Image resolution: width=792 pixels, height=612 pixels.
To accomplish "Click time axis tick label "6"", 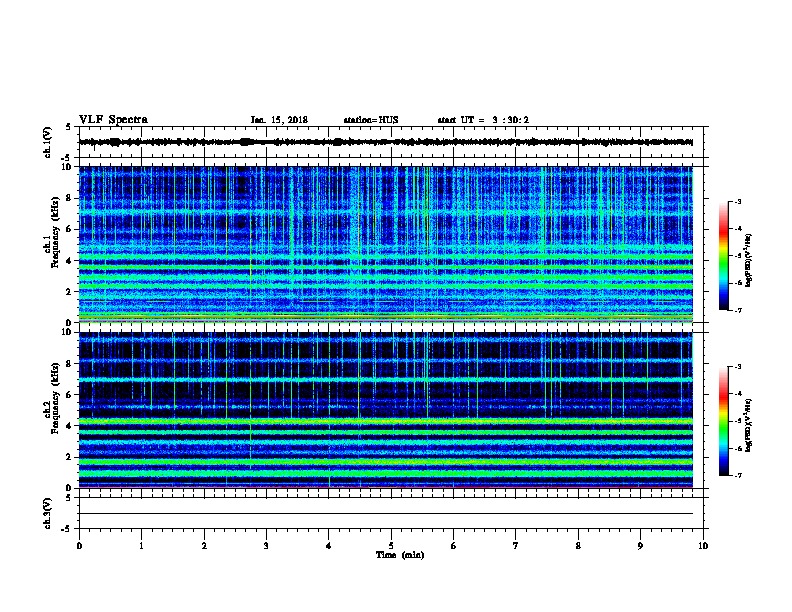I will [454, 546].
